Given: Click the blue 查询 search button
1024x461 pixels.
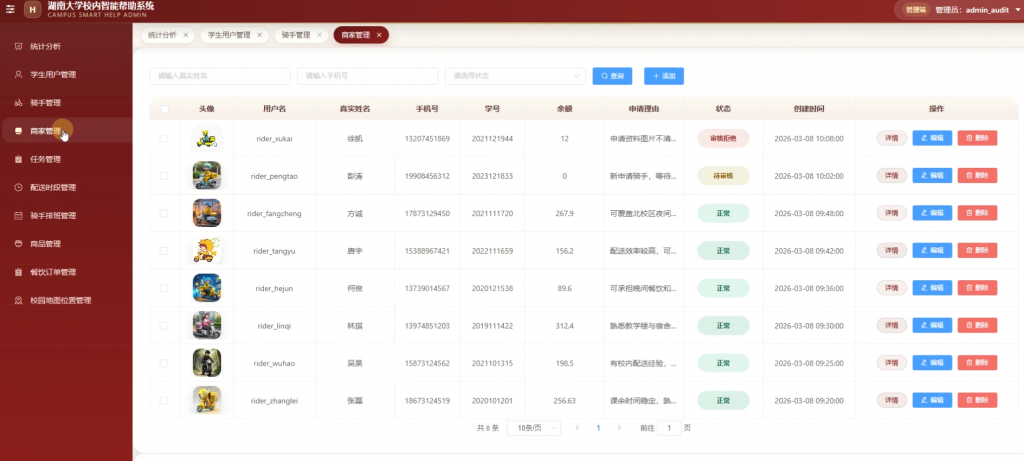Looking at the screenshot, I should tap(613, 76).
